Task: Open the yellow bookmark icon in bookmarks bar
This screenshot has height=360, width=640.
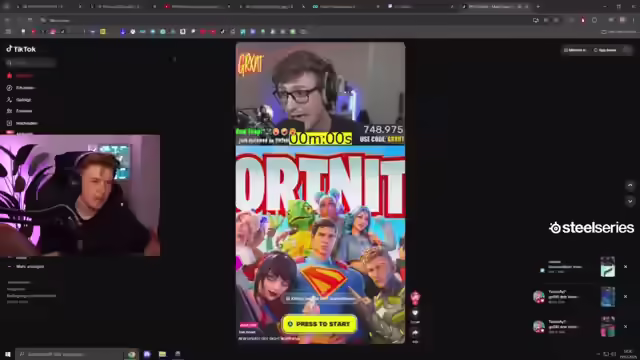Action: (x=102, y=31)
